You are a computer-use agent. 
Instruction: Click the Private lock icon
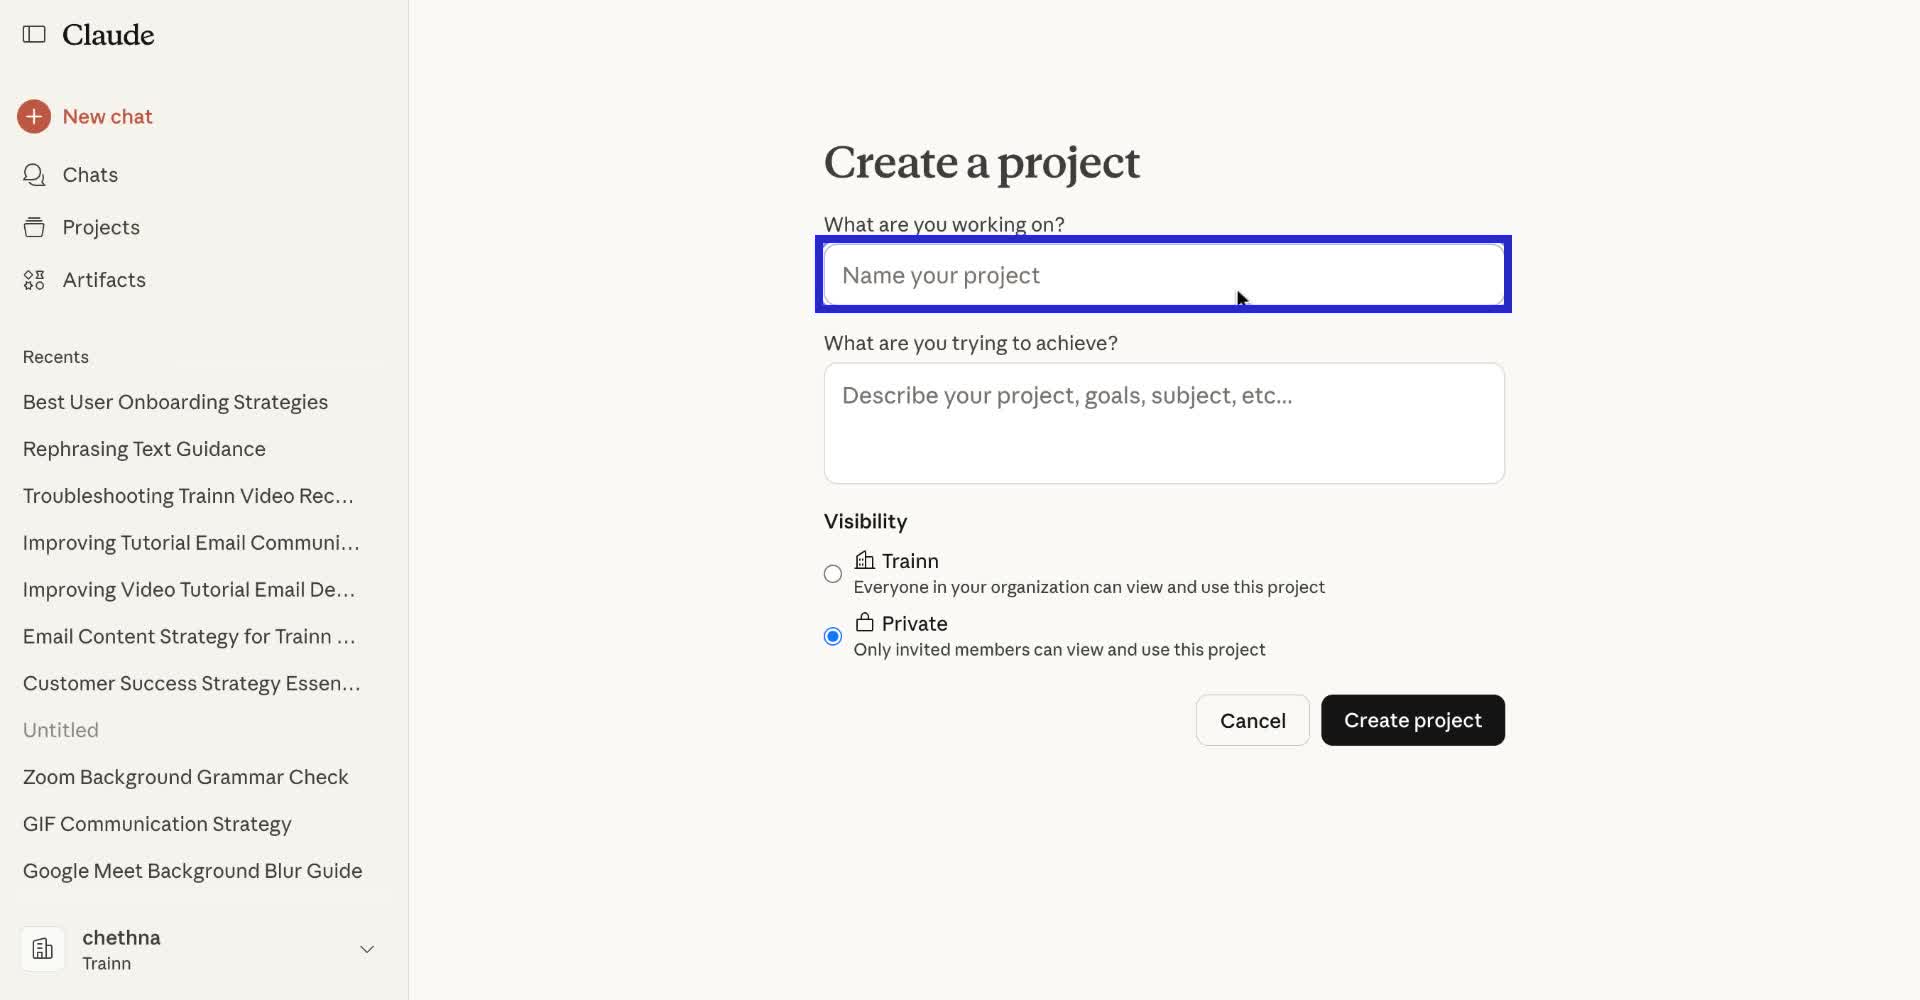pos(864,621)
